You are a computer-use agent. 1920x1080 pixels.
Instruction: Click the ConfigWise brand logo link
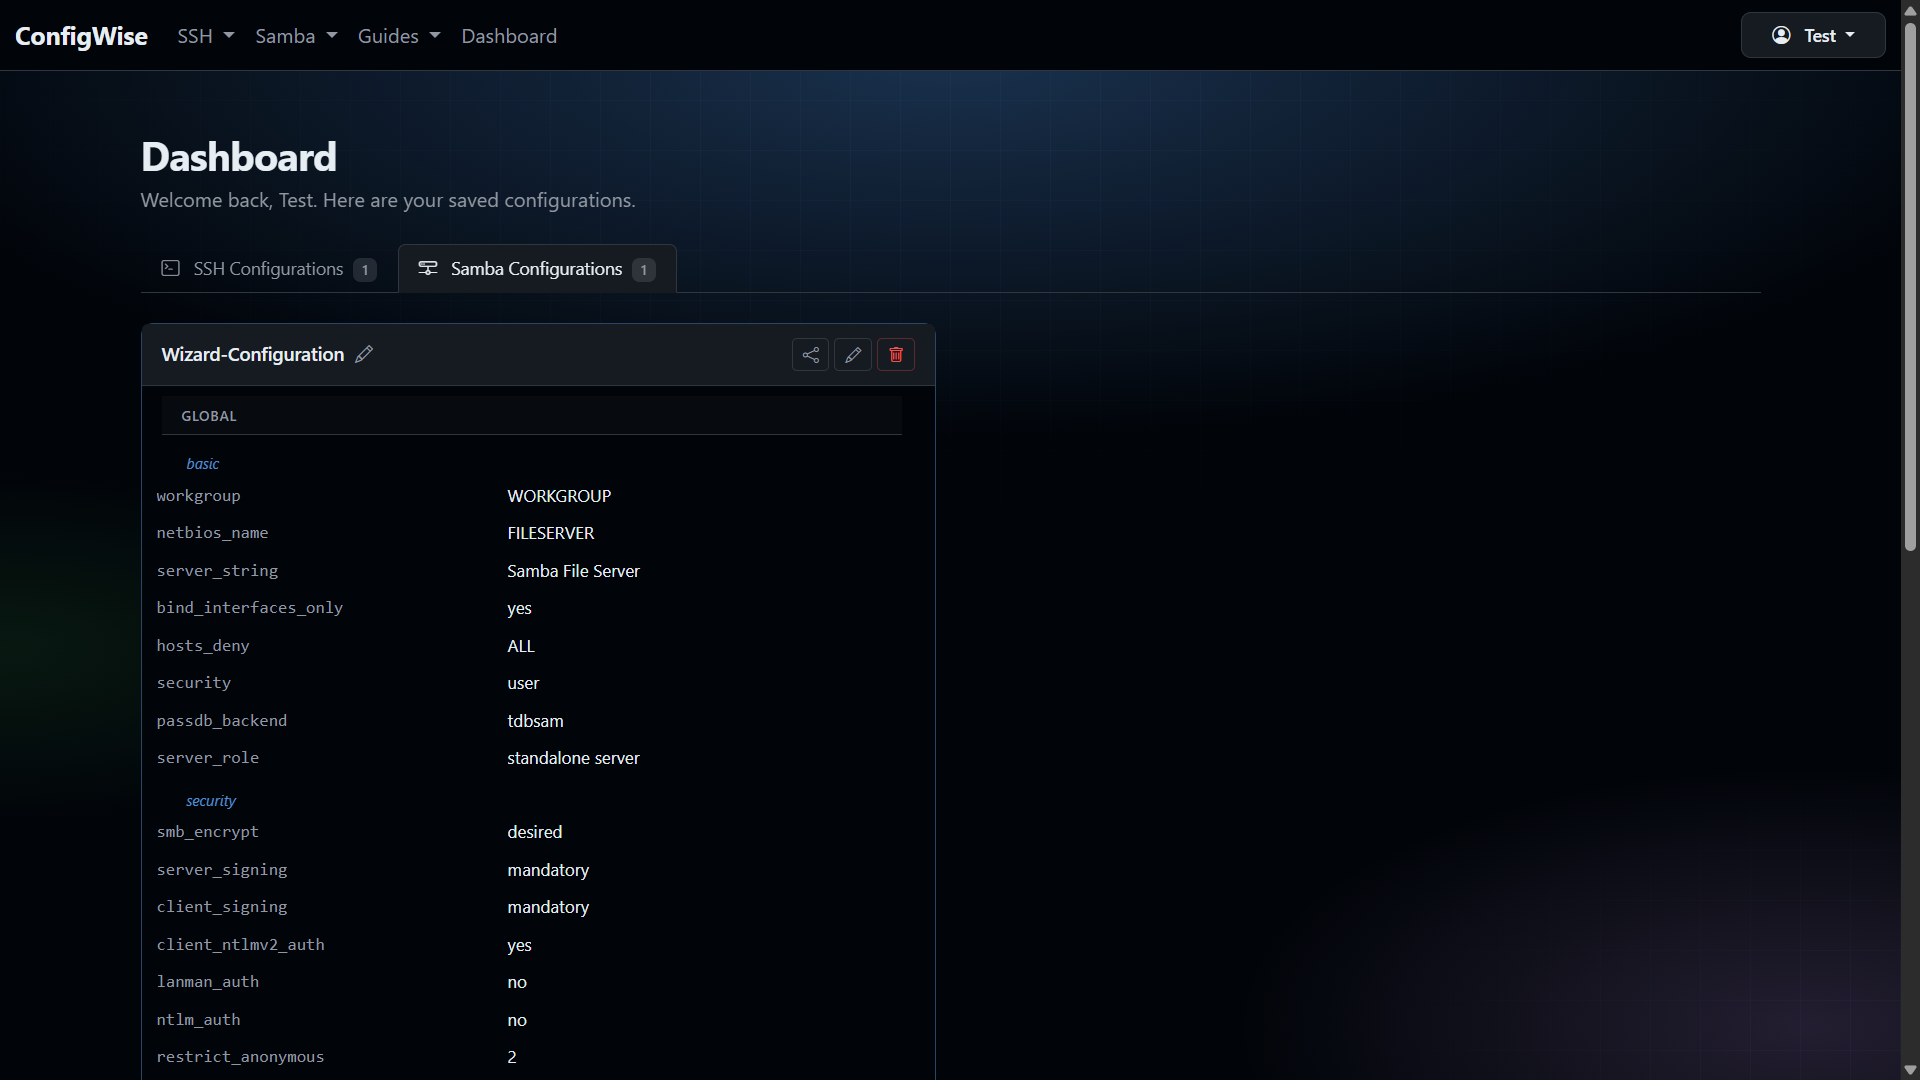(x=81, y=36)
